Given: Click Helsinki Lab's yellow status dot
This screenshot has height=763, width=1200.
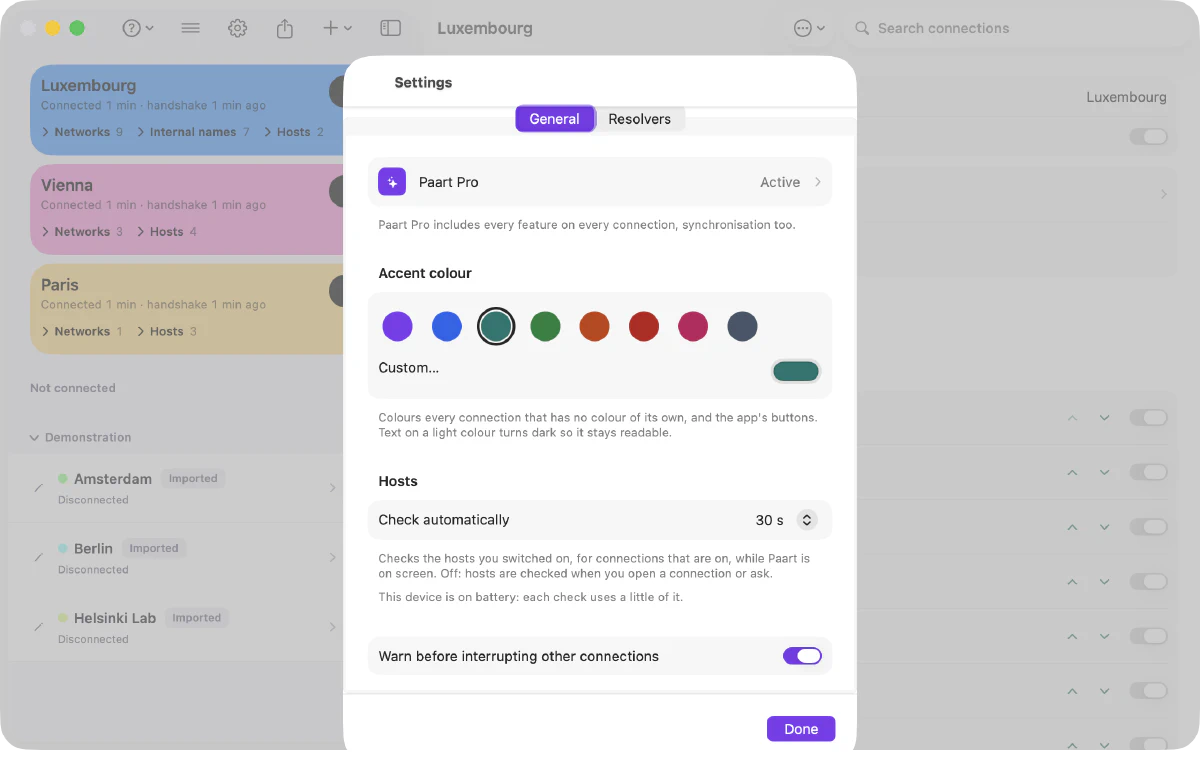Looking at the screenshot, I should coord(63,618).
